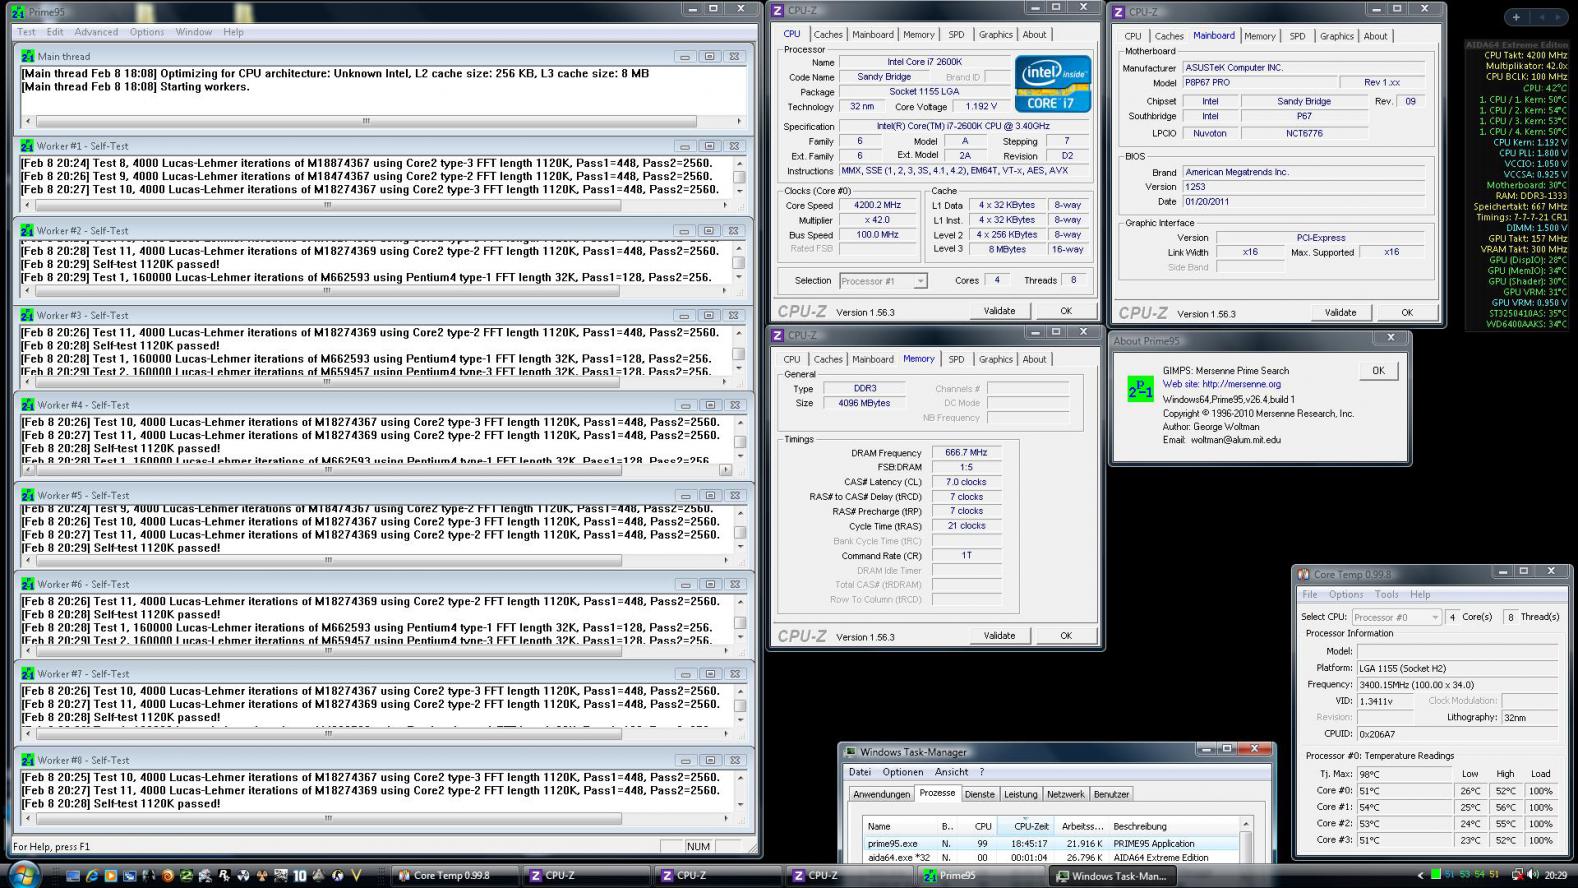Click OK in the Mainboard CPU-Z window

tap(1407, 313)
